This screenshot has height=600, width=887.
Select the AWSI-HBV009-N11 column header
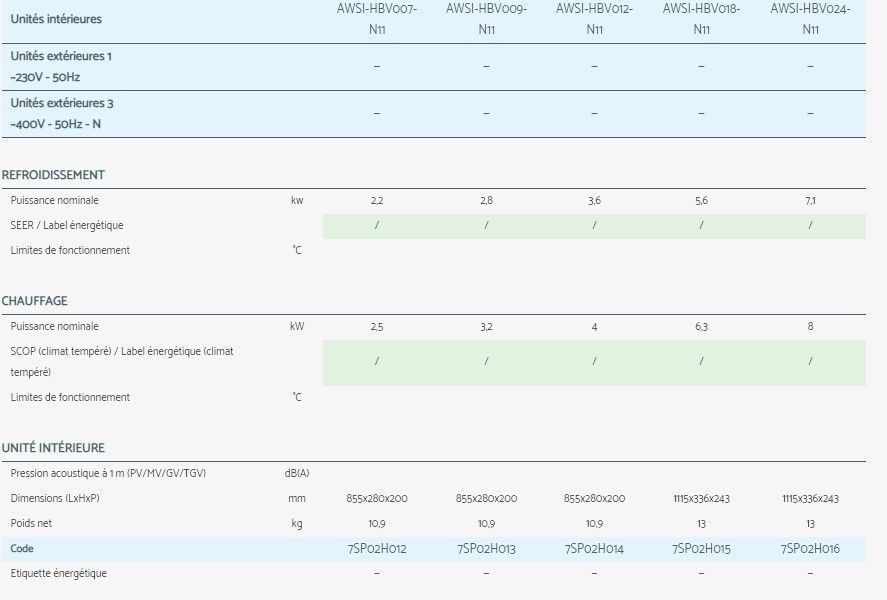click(x=486, y=19)
